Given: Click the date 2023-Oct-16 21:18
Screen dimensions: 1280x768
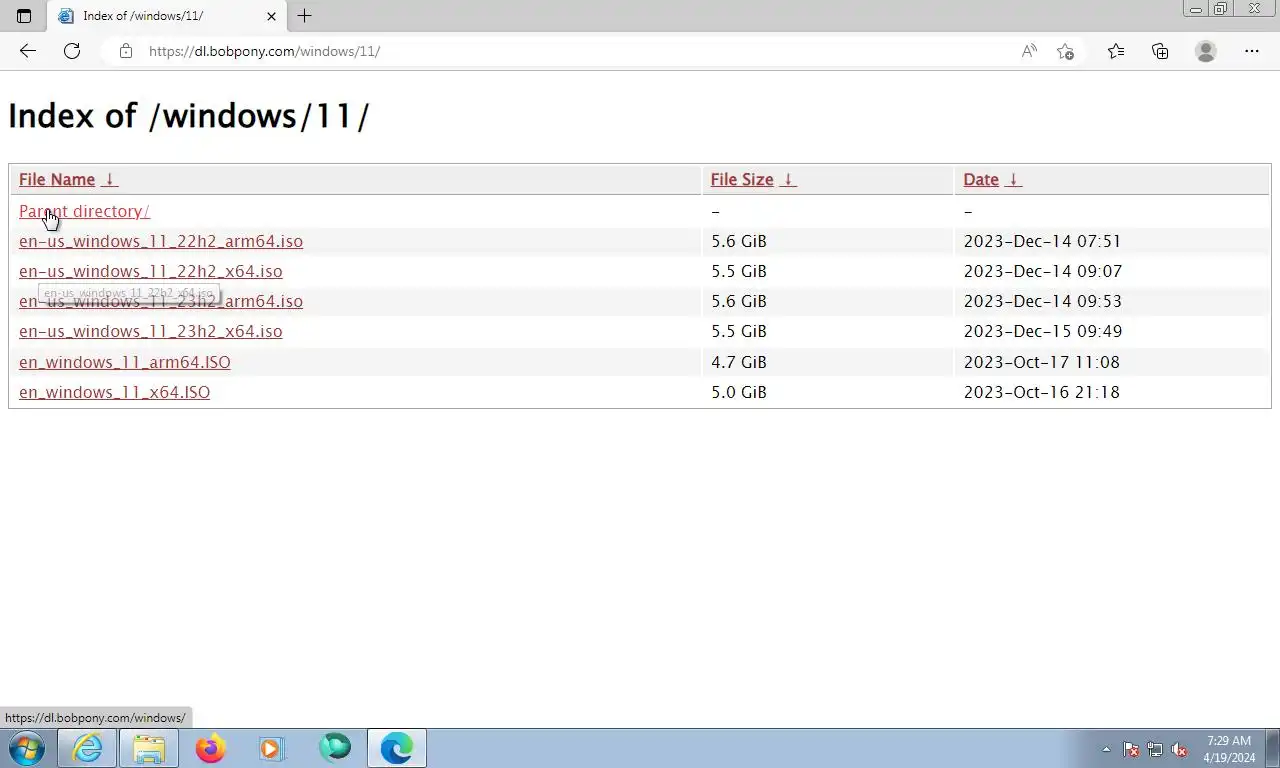Looking at the screenshot, I should 1041,392.
